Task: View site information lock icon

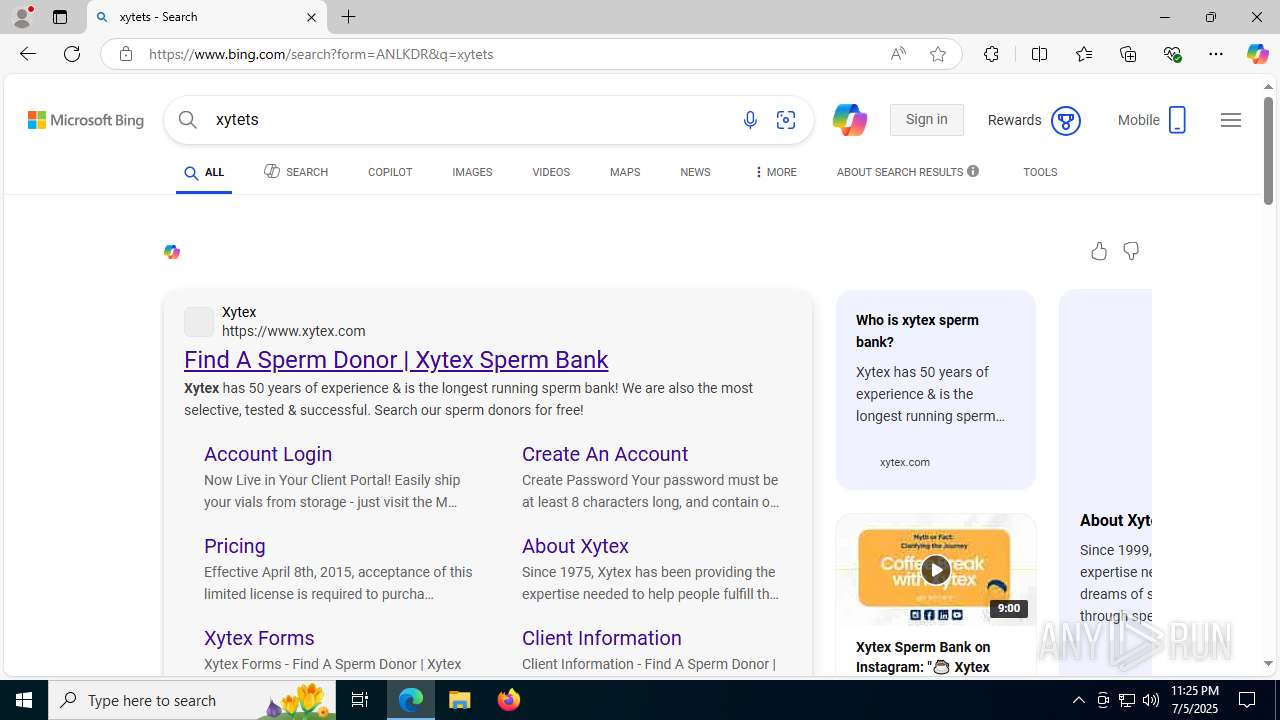Action: coord(126,54)
